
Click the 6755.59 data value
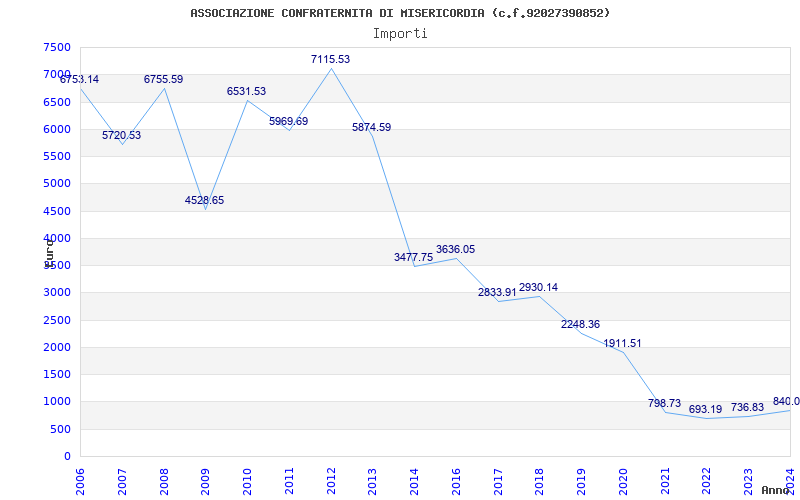[163, 80]
